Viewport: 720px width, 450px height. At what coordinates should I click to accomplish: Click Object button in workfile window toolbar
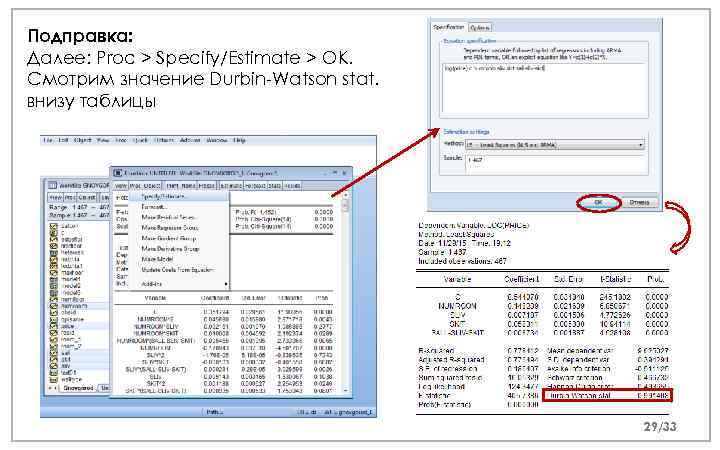(x=86, y=197)
